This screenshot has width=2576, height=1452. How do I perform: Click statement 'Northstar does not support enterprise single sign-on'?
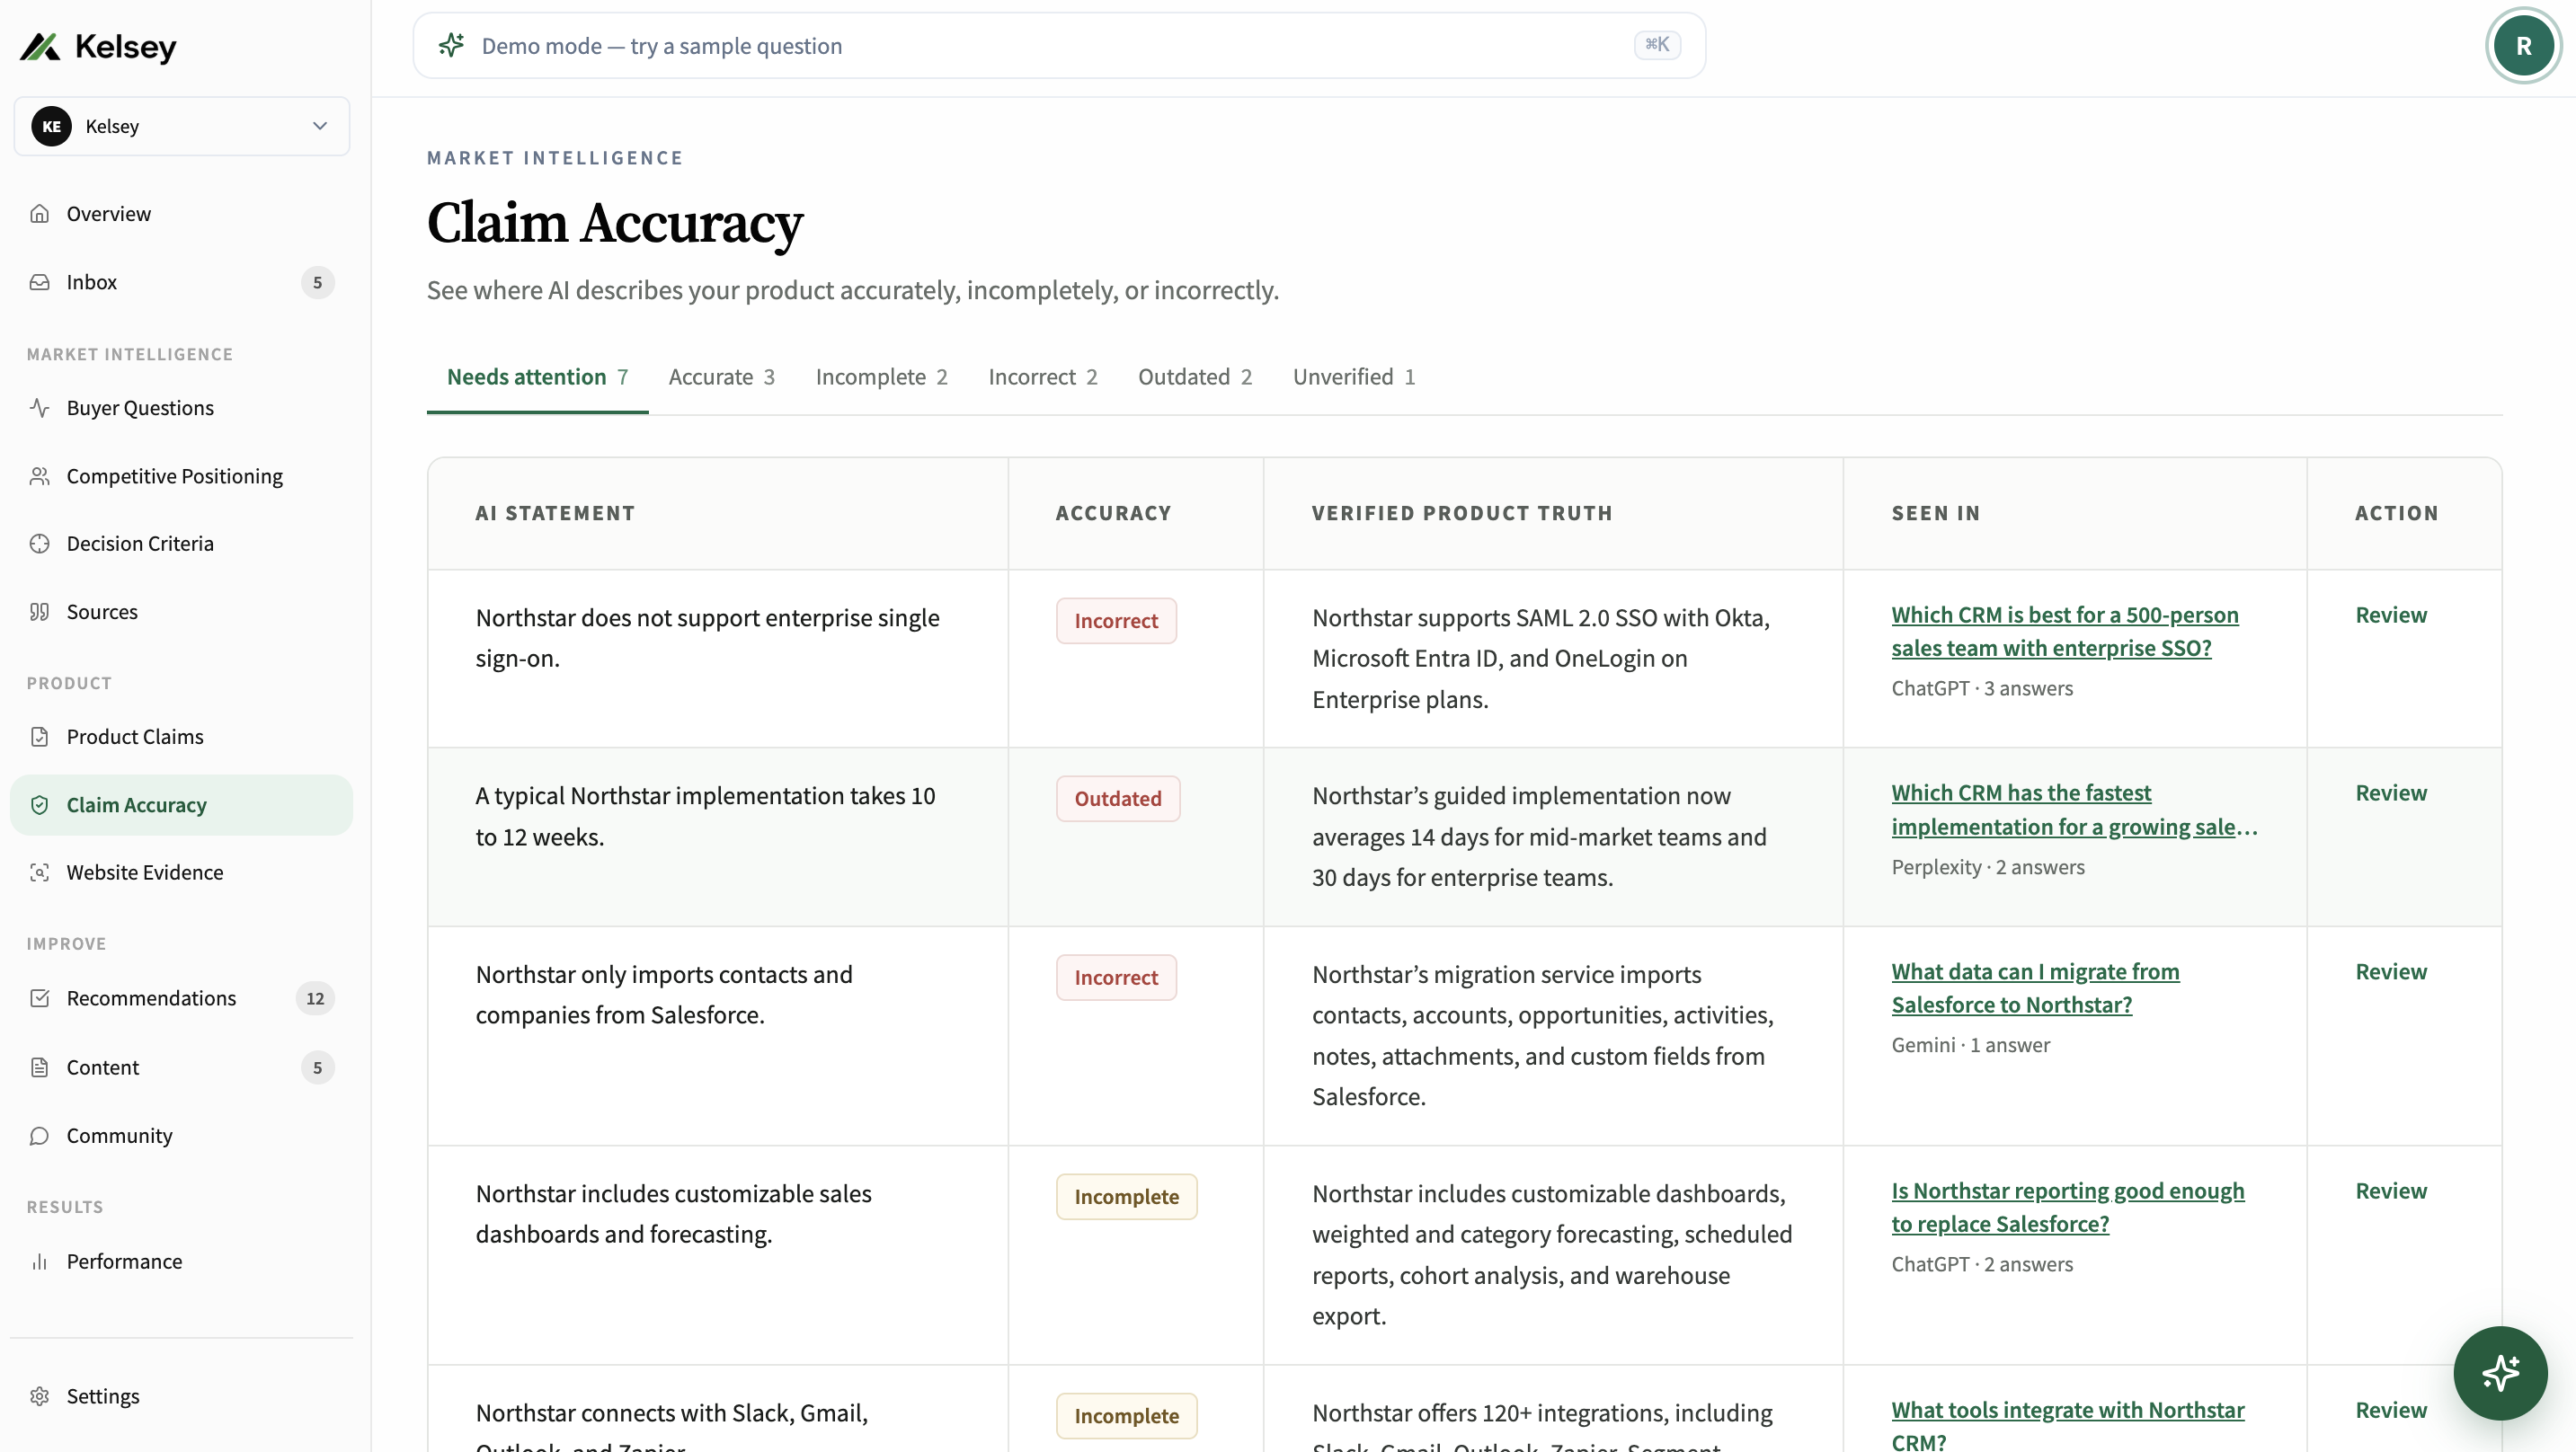click(707, 638)
